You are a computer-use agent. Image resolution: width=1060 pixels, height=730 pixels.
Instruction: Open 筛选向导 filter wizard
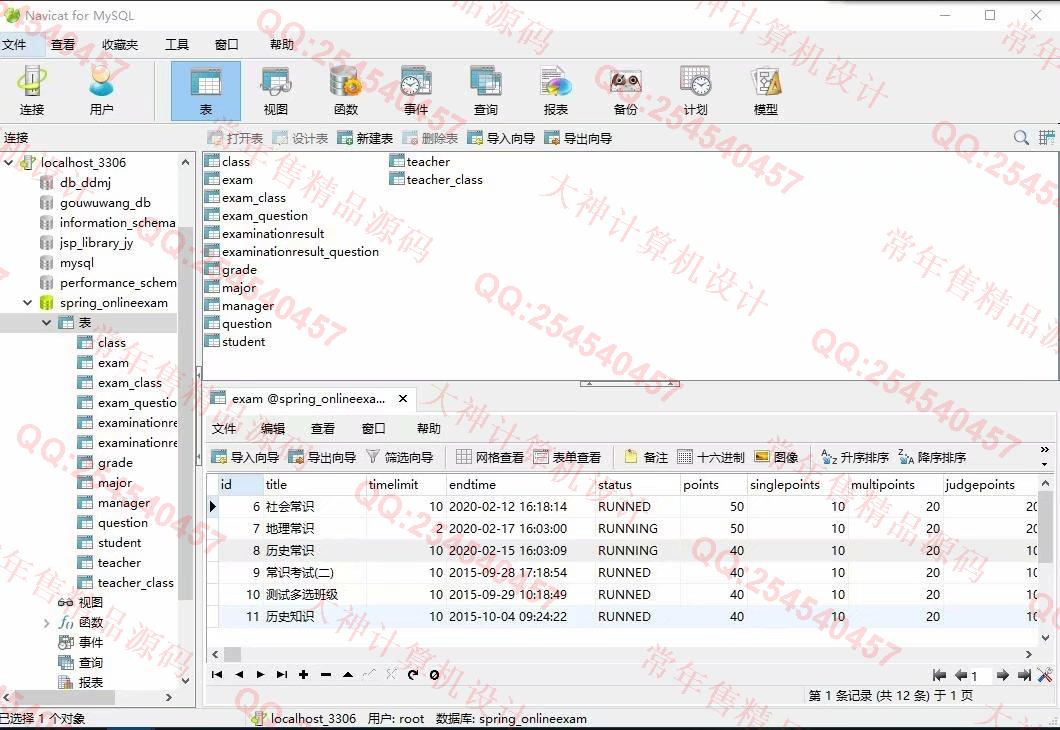pyautogui.click(x=400, y=458)
